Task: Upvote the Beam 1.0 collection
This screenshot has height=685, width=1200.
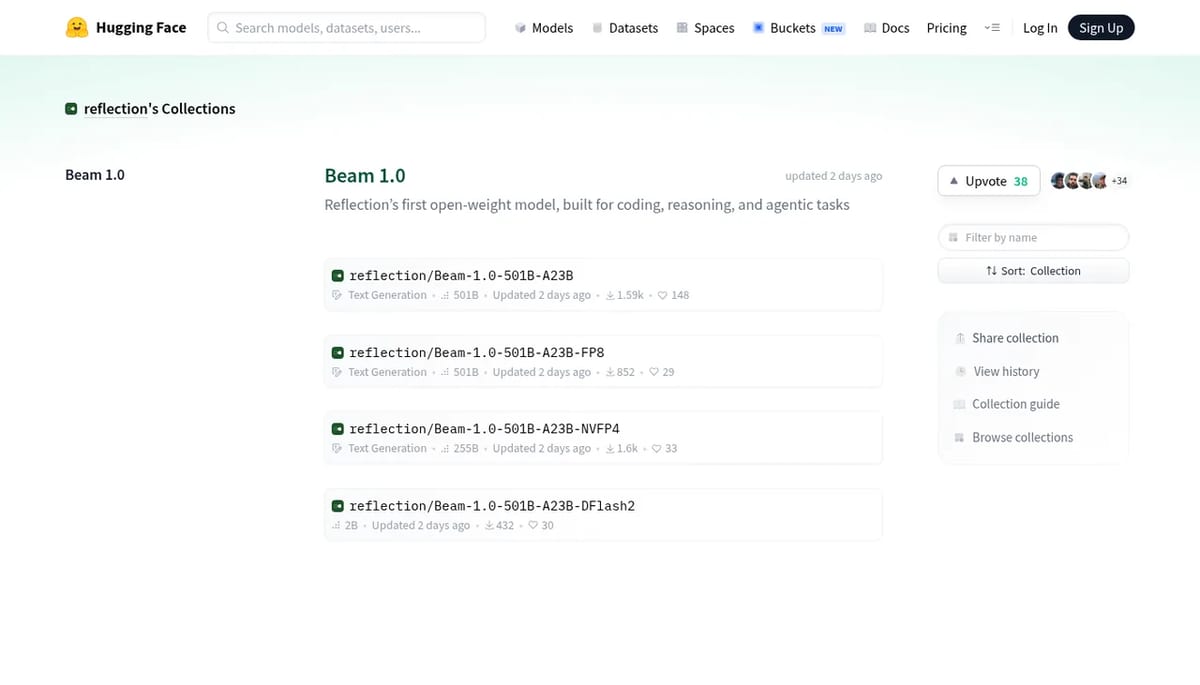Action: (x=989, y=181)
